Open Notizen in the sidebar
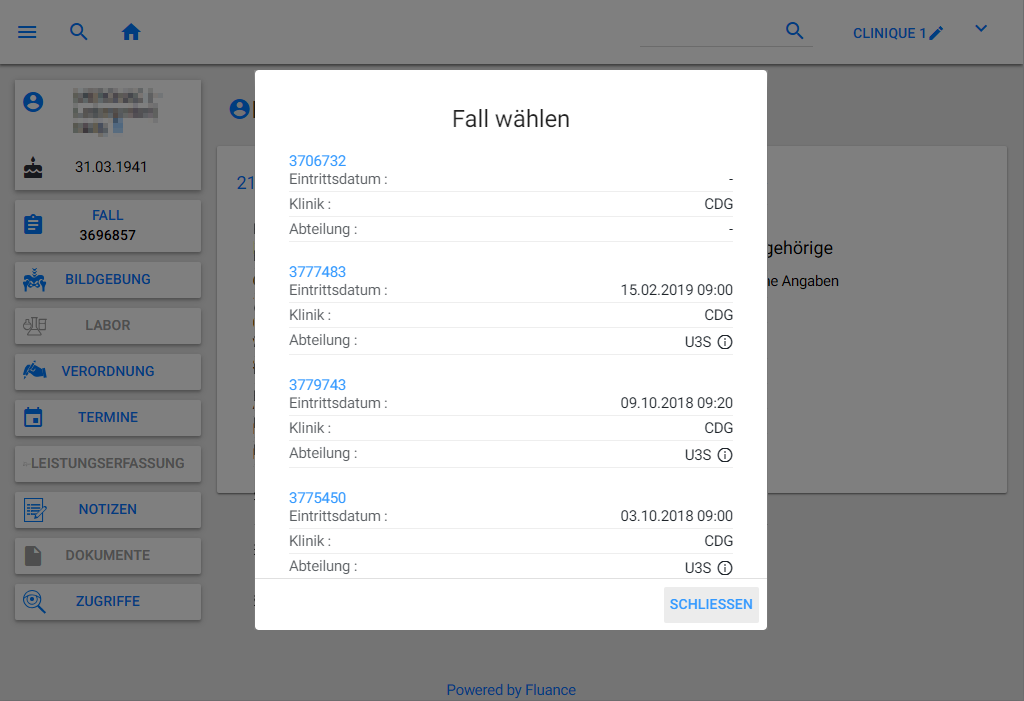This screenshot has height=701, width=1024. [x=108, y=510]
